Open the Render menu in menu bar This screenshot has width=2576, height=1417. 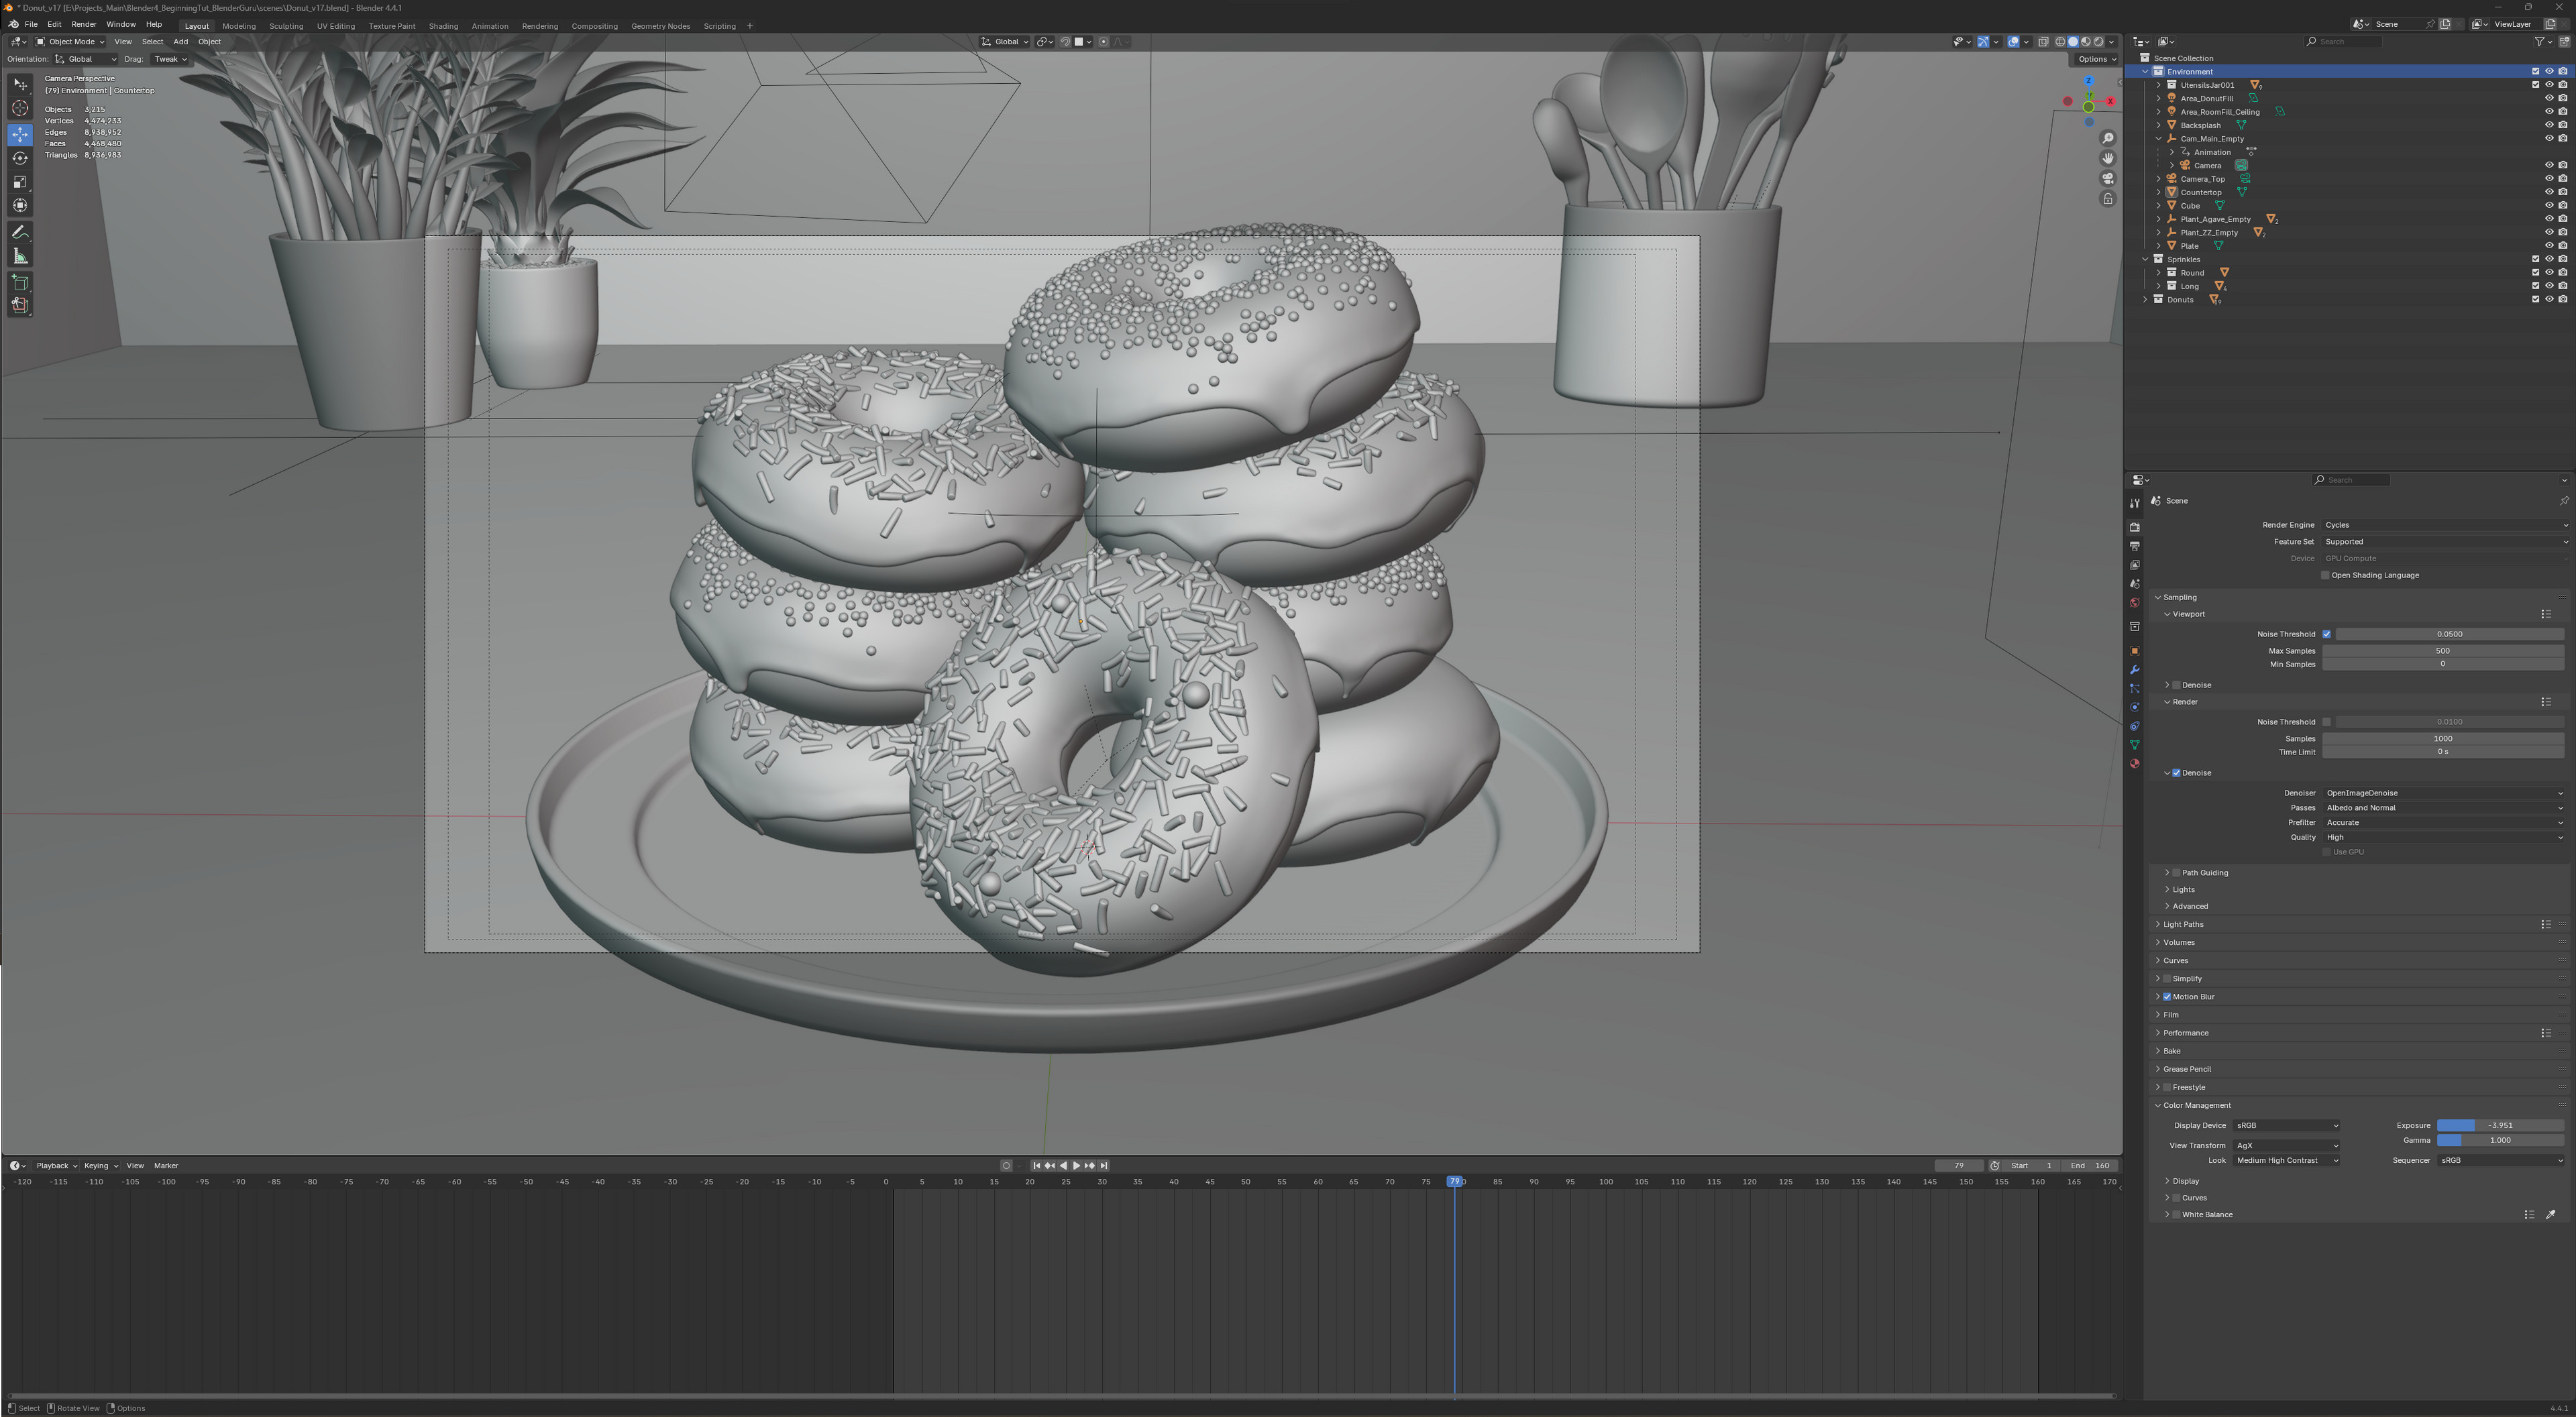click(84, 24)
